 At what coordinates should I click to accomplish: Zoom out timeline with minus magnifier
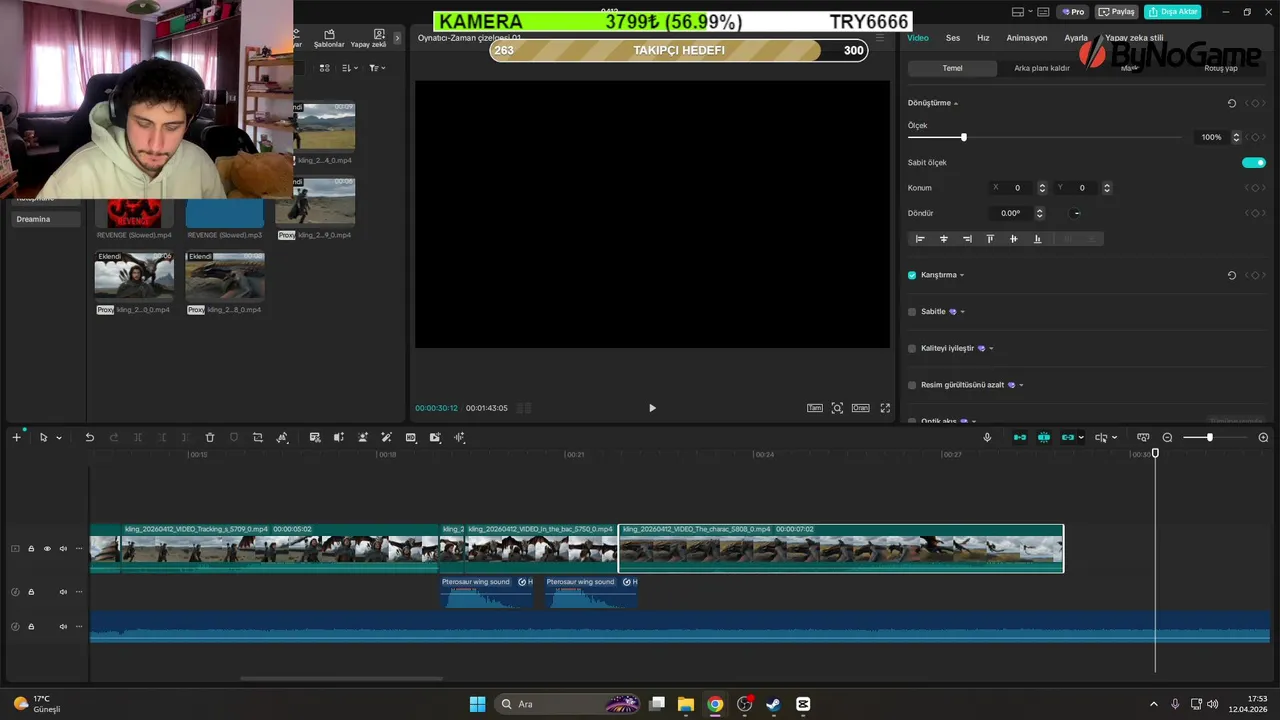click(1167, 438)
